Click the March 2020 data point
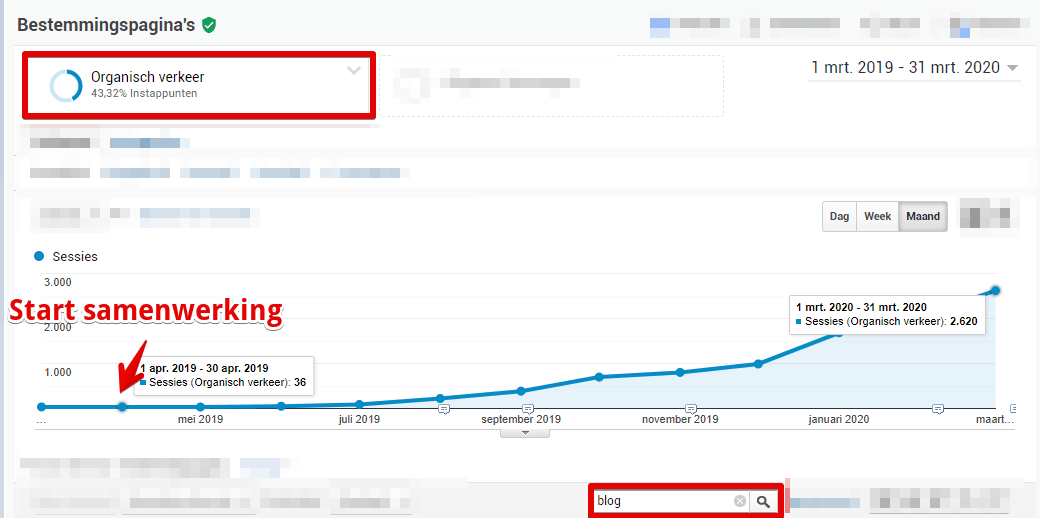Screen dimensions: 1040x518 (995, 290)
